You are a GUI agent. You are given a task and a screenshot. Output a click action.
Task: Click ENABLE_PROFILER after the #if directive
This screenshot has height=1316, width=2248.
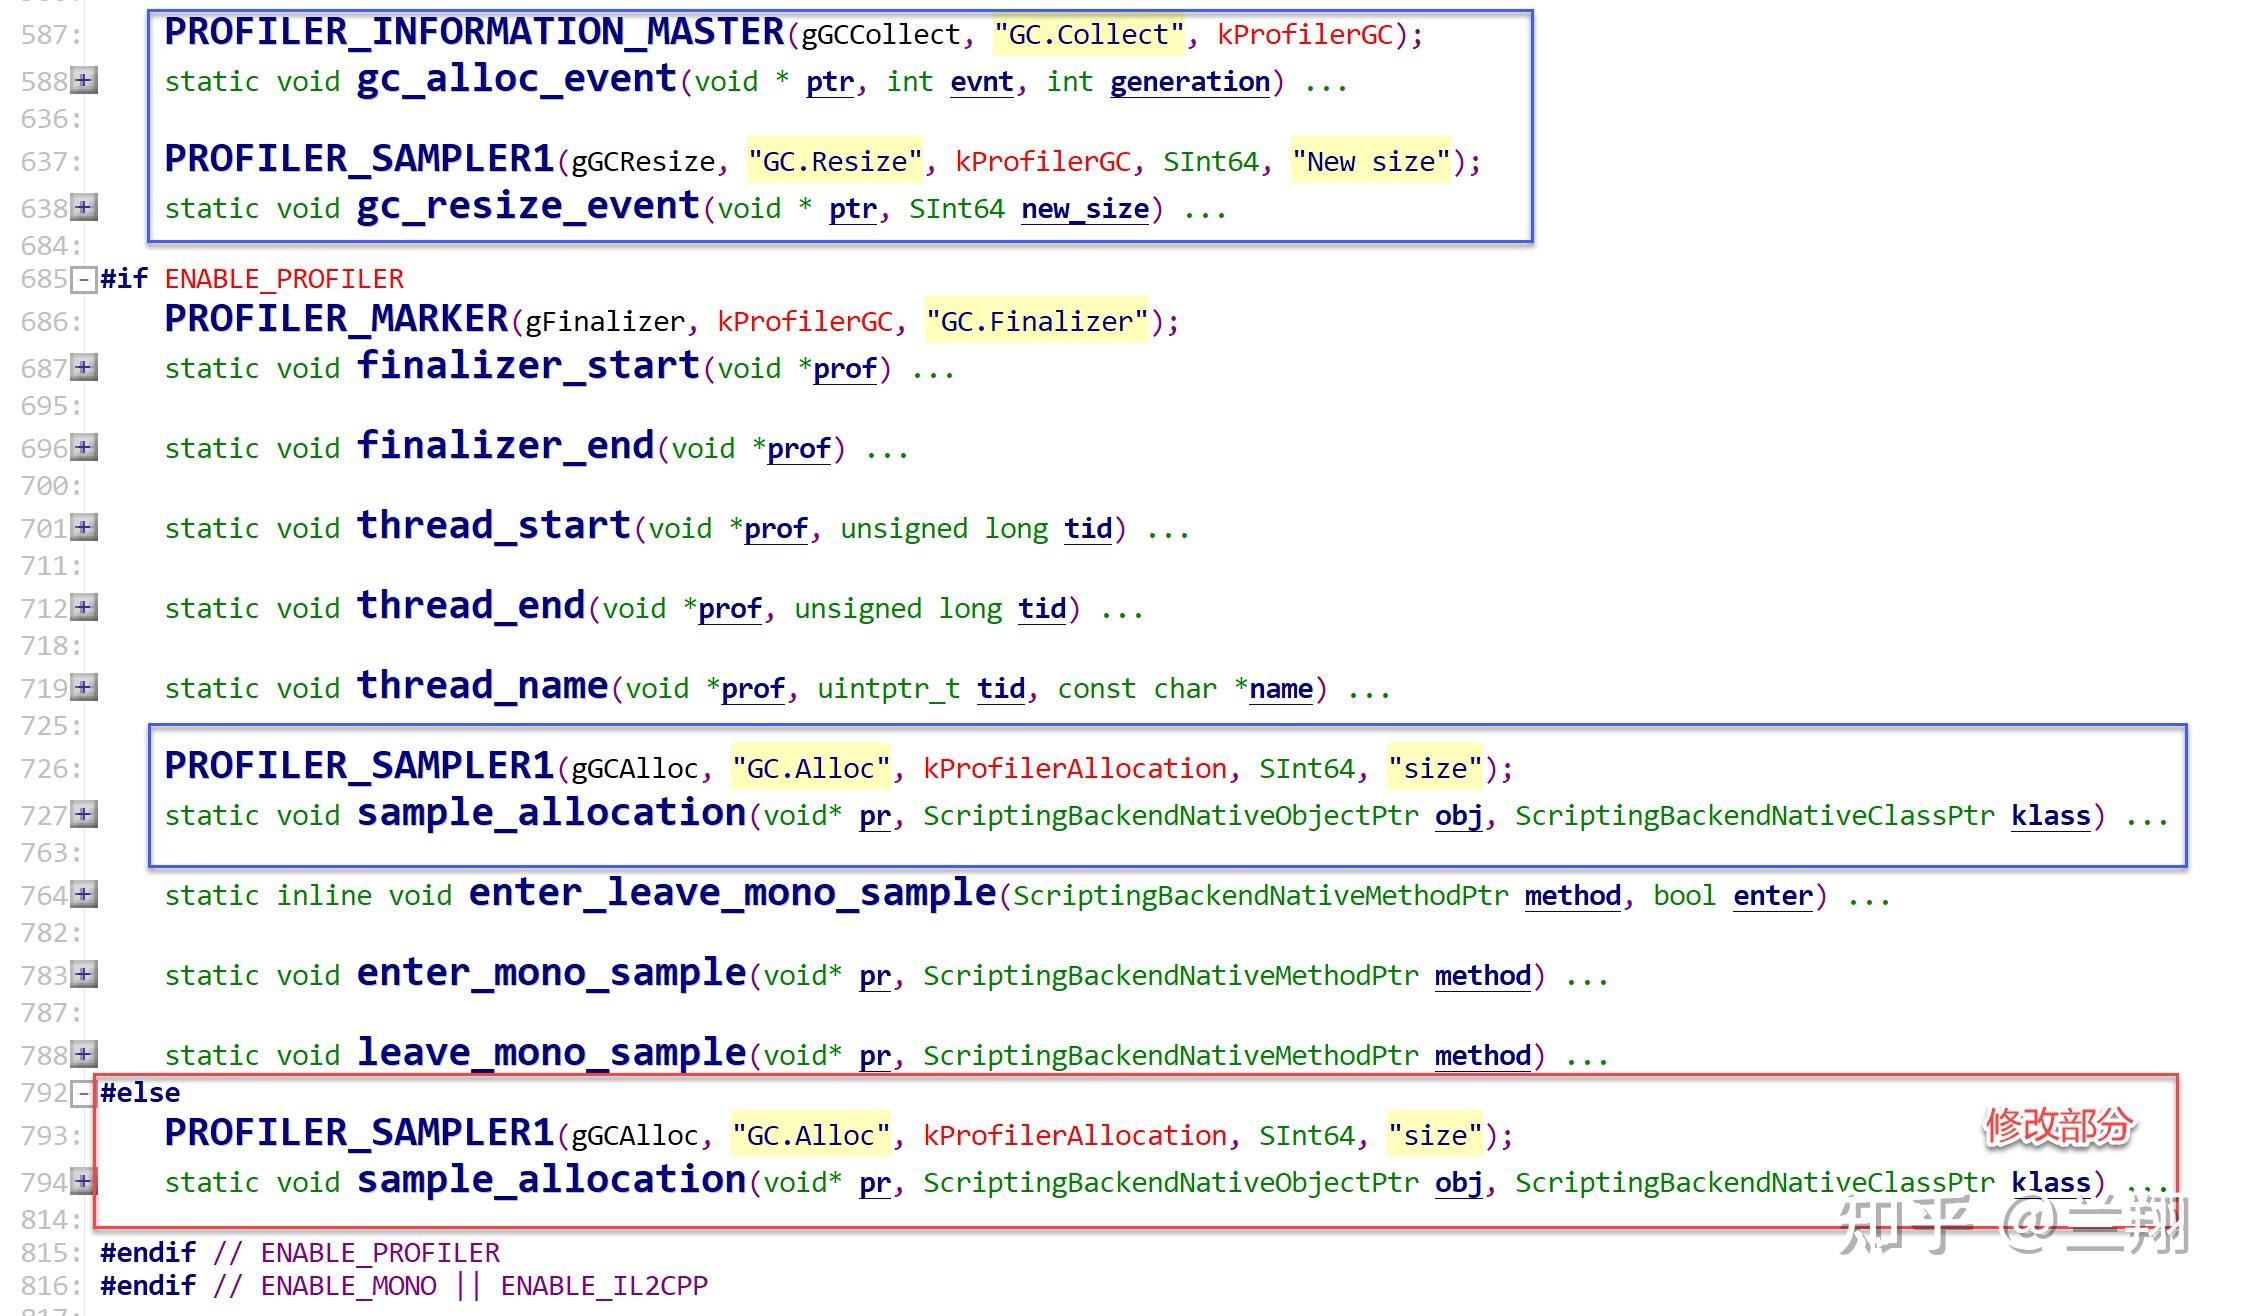284,279
